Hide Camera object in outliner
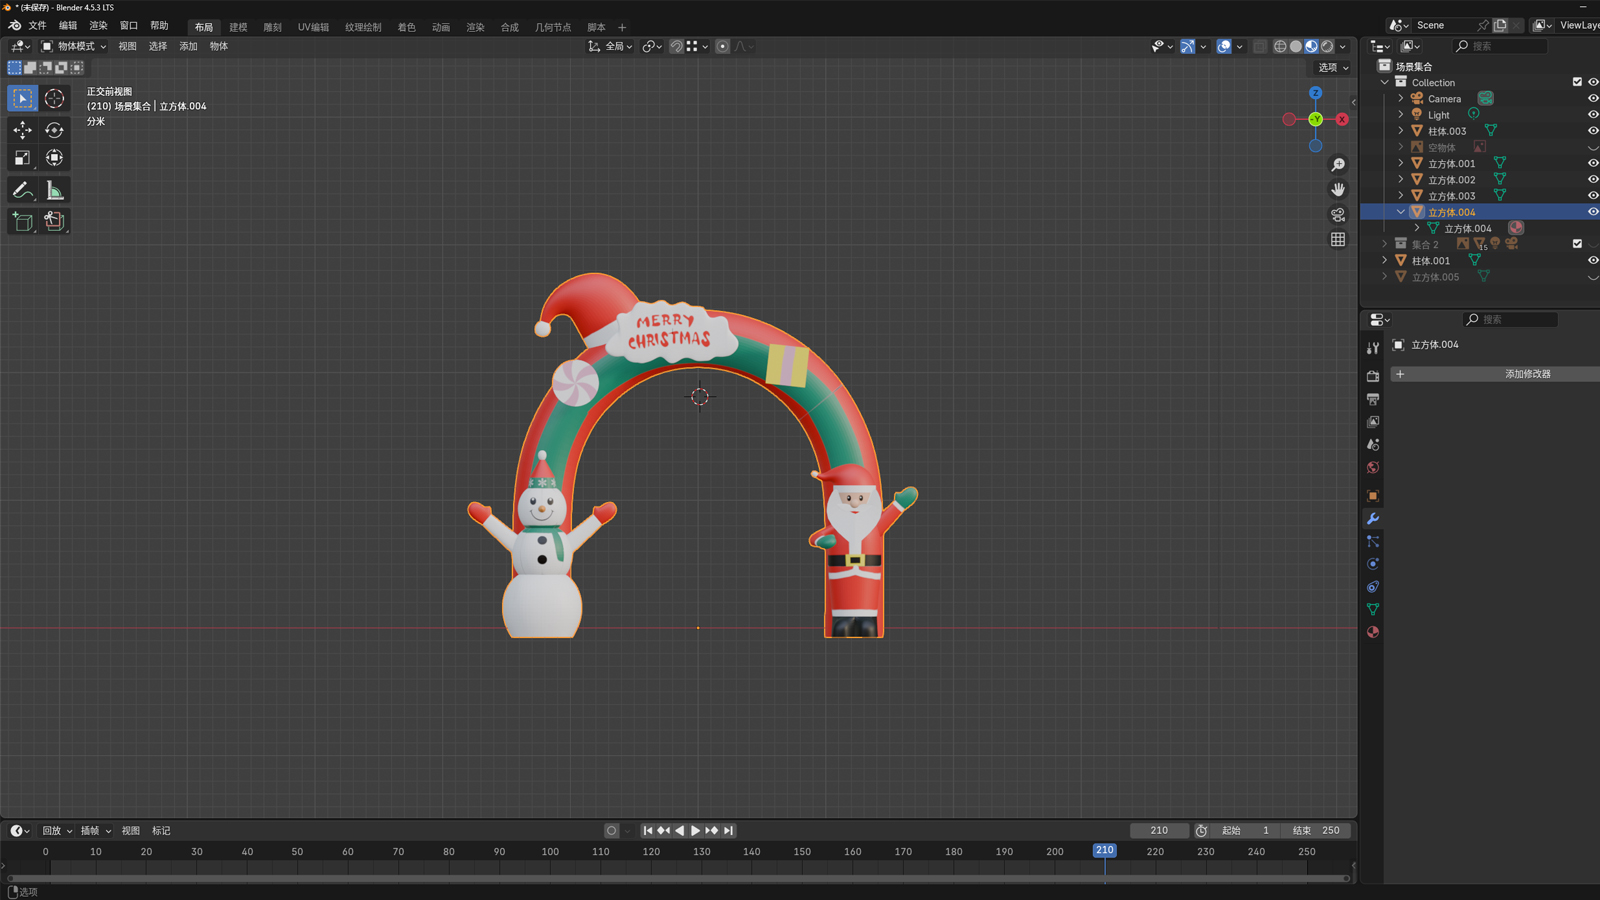This screenshot has width=1600, height=900. (1592, 99)
